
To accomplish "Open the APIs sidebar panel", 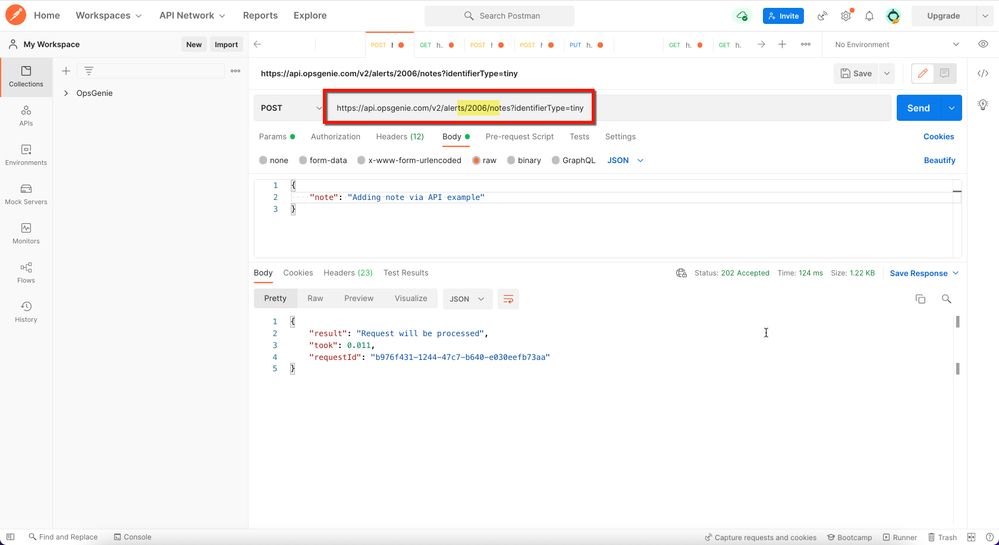I will pos(26,115).
